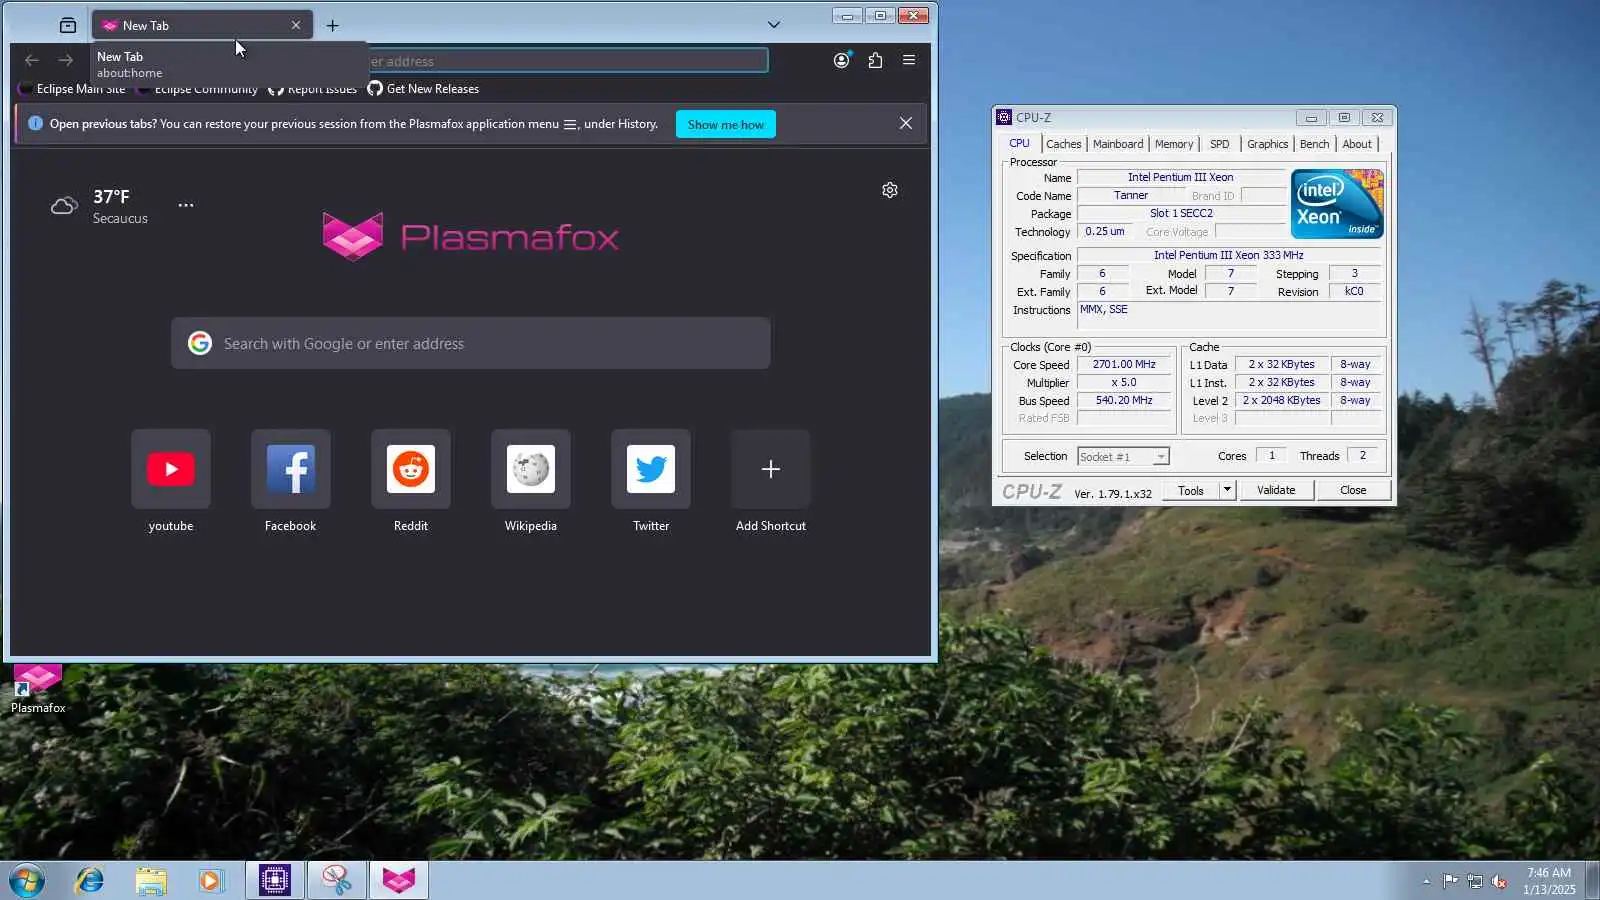This screenshot has width=1600, height=900.
Task: Expand the Tools dropdown arrow in CPU-Z
Action: 1228,490
